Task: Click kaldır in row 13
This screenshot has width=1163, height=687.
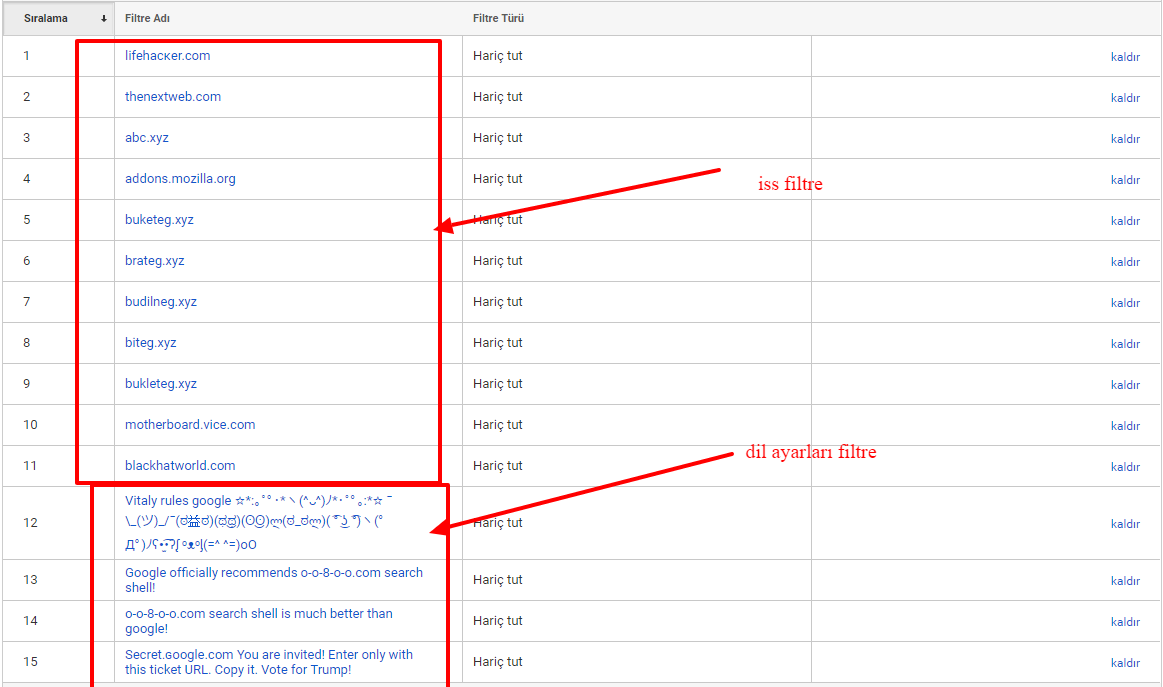Action: (1125, 581)
